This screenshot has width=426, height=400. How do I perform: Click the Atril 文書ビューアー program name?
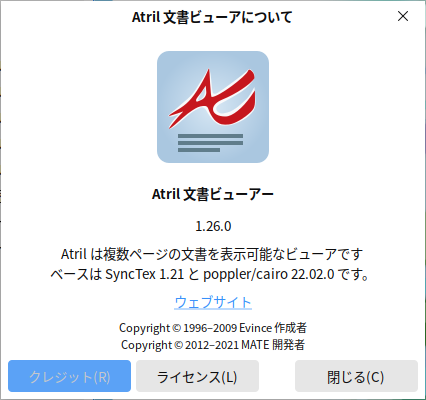(213, 194)
